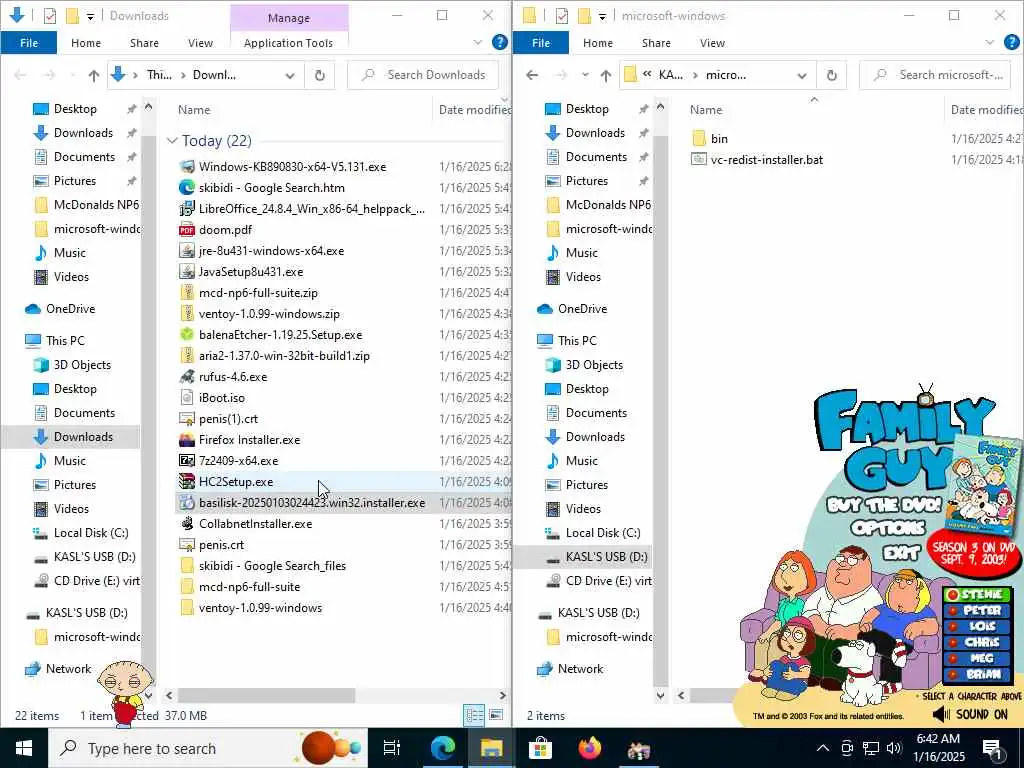Click OPTIONS on Family Guy app
1024x768 pixels.
pyautogui.click(x=888, y=528)
